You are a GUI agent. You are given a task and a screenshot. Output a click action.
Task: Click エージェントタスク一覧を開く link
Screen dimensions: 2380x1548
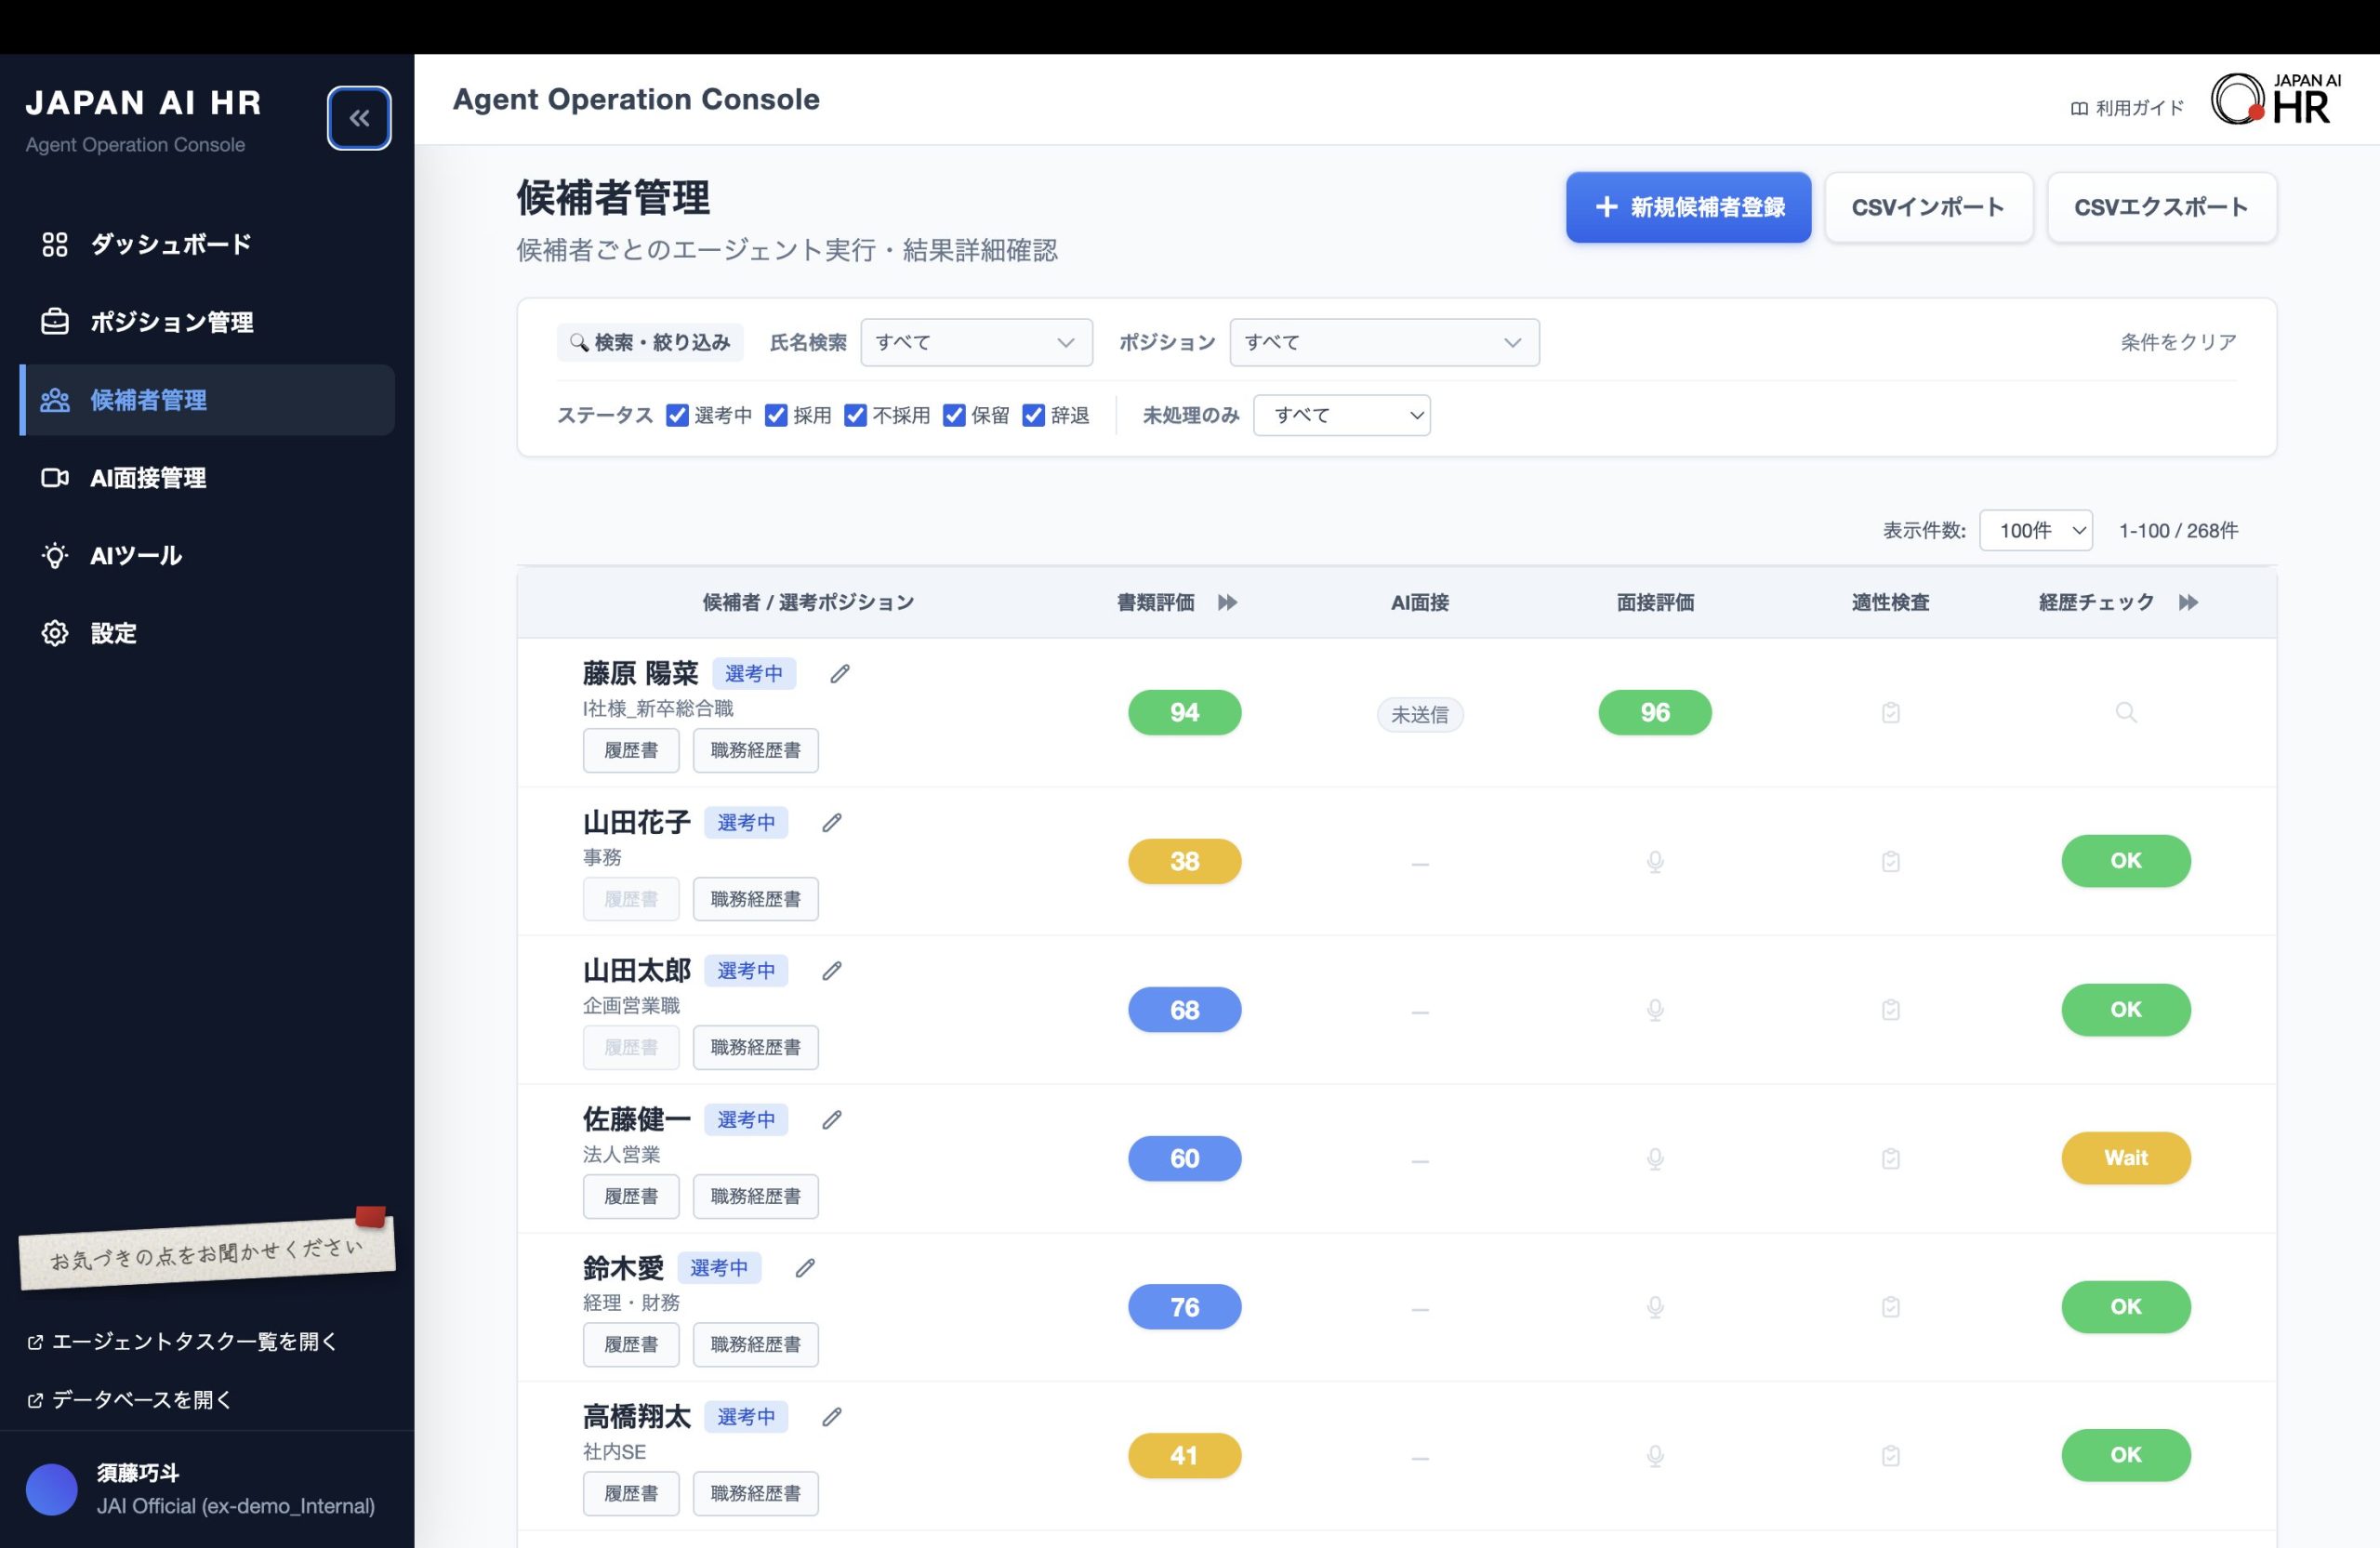[x=183, y=1342]
